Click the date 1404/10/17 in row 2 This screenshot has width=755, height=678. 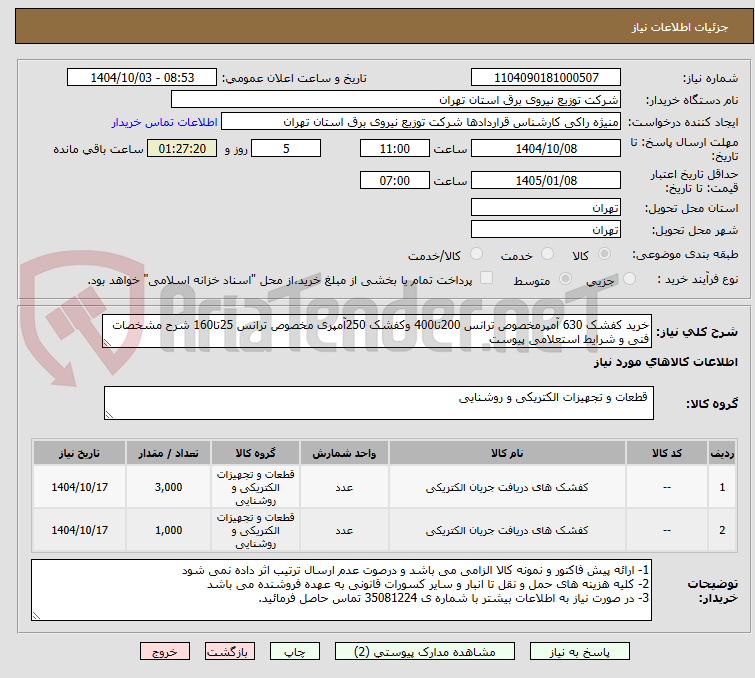point(79,530)
